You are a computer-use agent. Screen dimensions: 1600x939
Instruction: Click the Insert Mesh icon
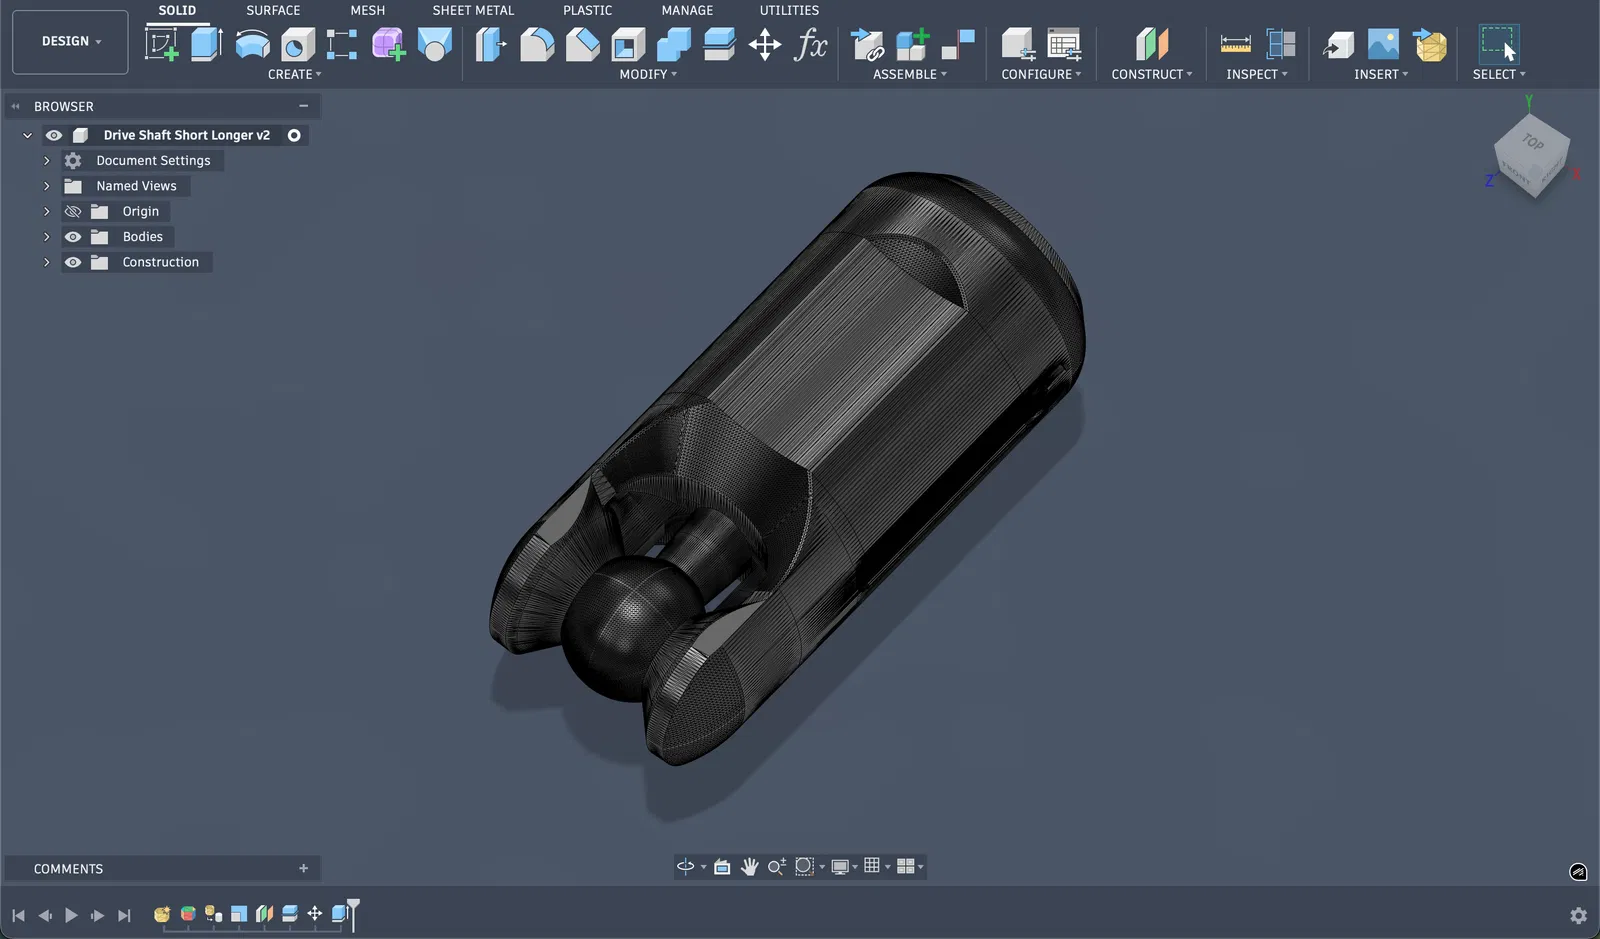click(1430, 44)
